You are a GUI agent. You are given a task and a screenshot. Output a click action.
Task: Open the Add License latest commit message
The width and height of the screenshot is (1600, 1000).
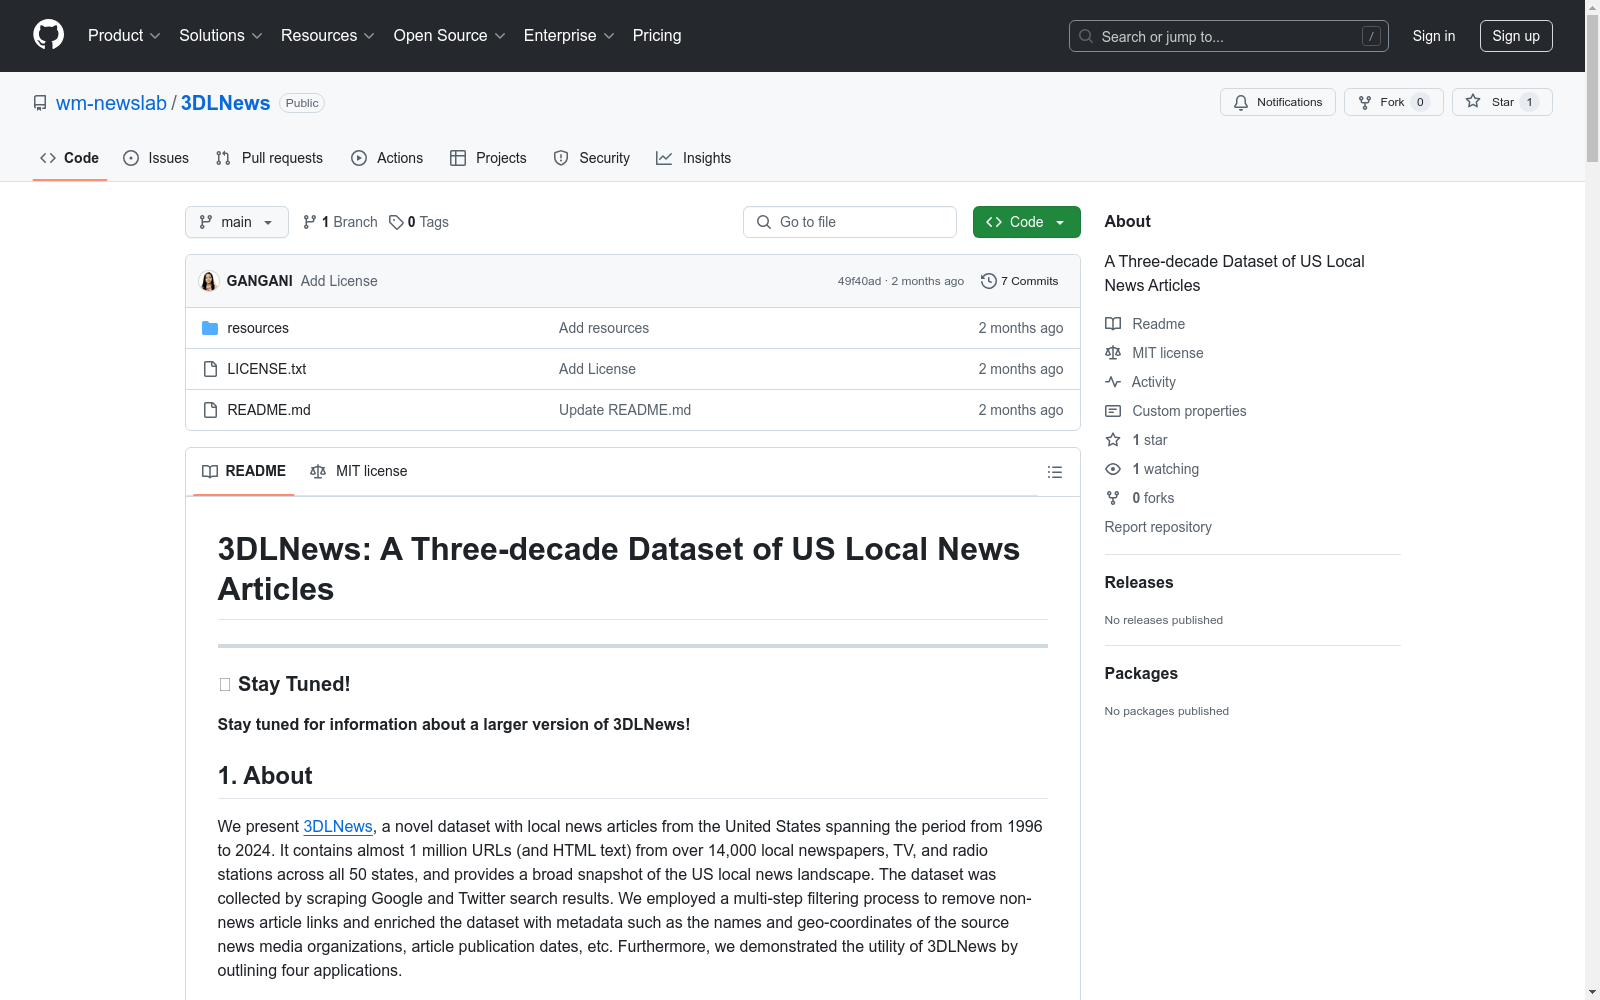(339, 281)
